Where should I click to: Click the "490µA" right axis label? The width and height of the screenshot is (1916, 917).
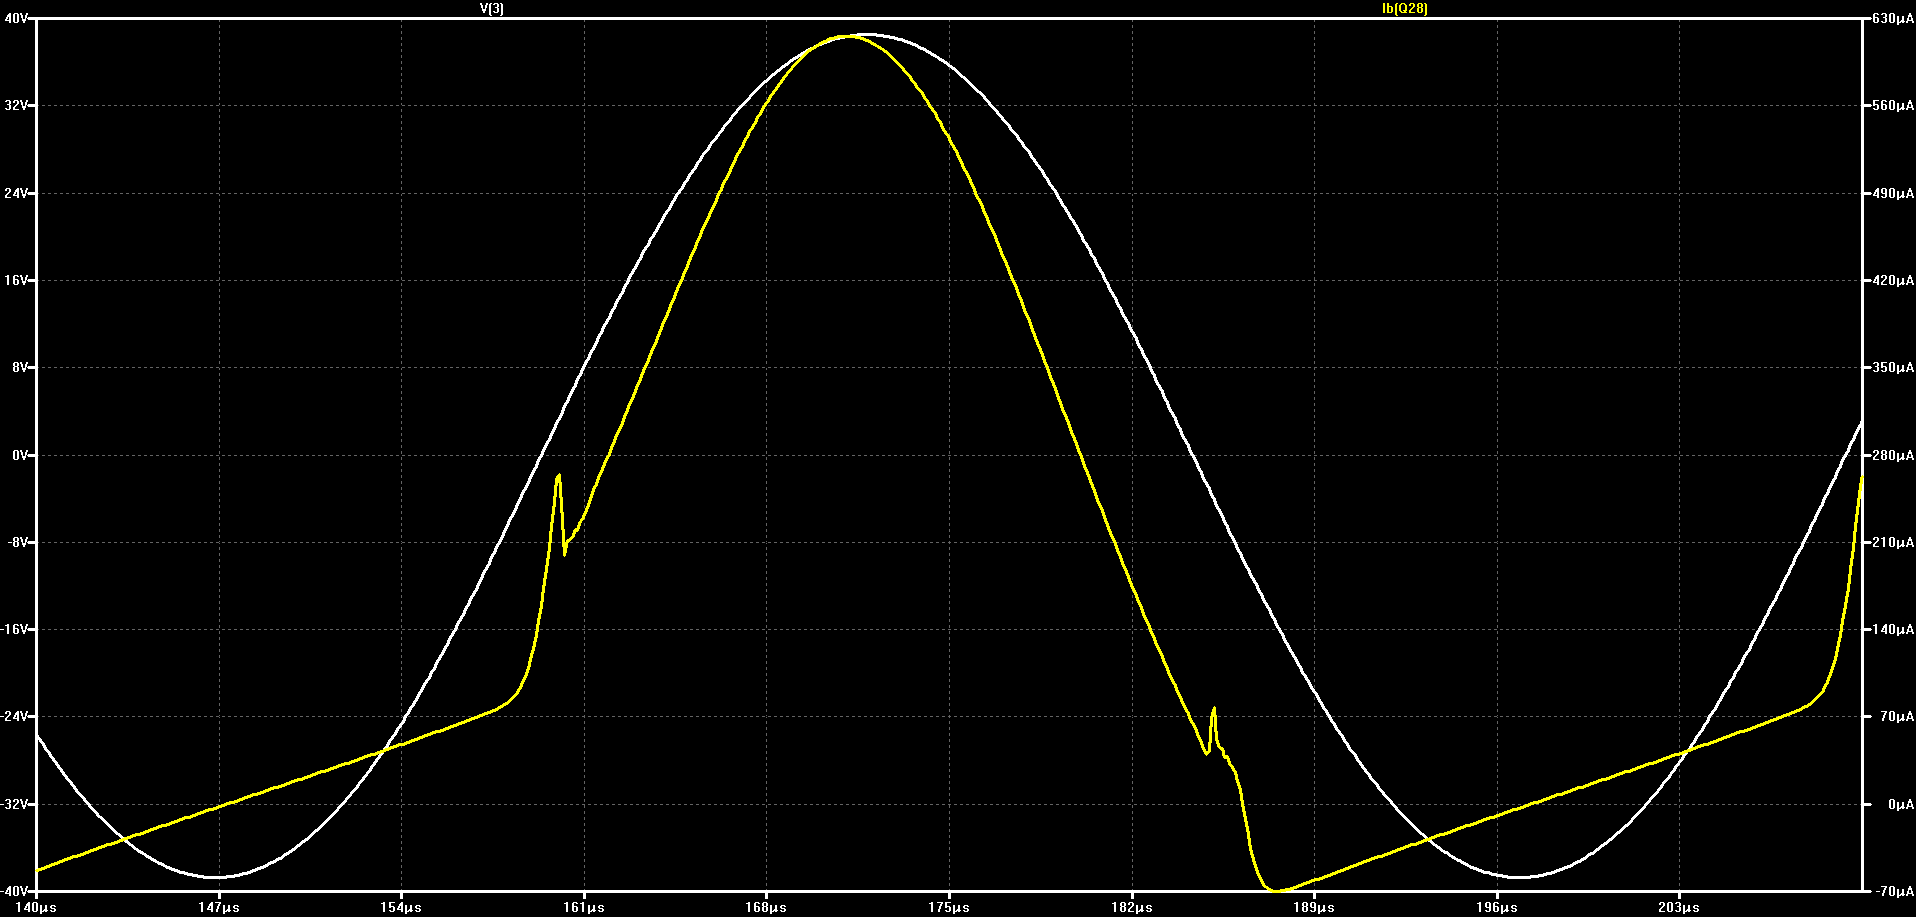coord(1892,193)
